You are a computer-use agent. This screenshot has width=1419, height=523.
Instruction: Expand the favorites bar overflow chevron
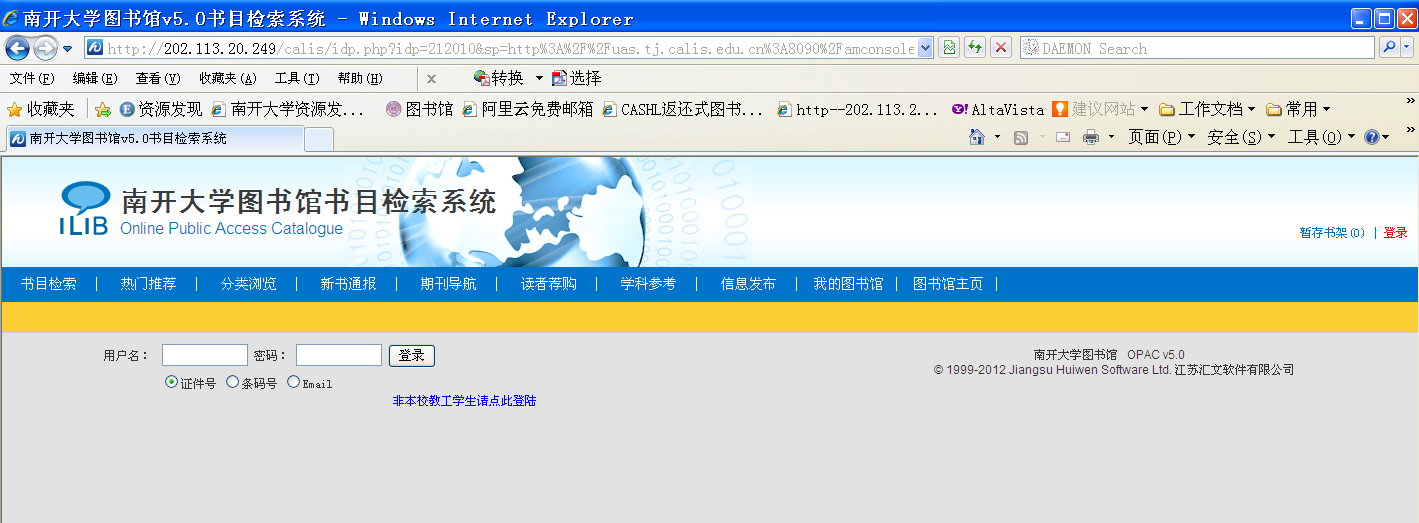1410,102
